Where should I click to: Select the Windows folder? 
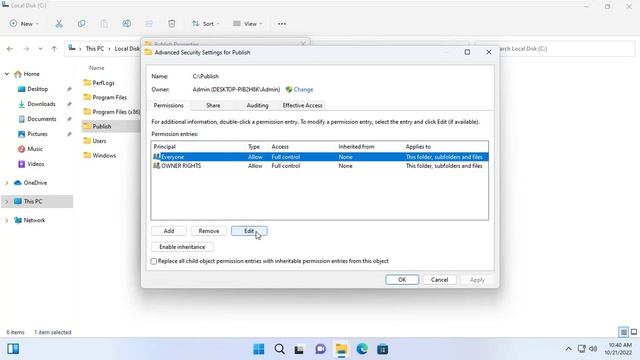point(100,156)
